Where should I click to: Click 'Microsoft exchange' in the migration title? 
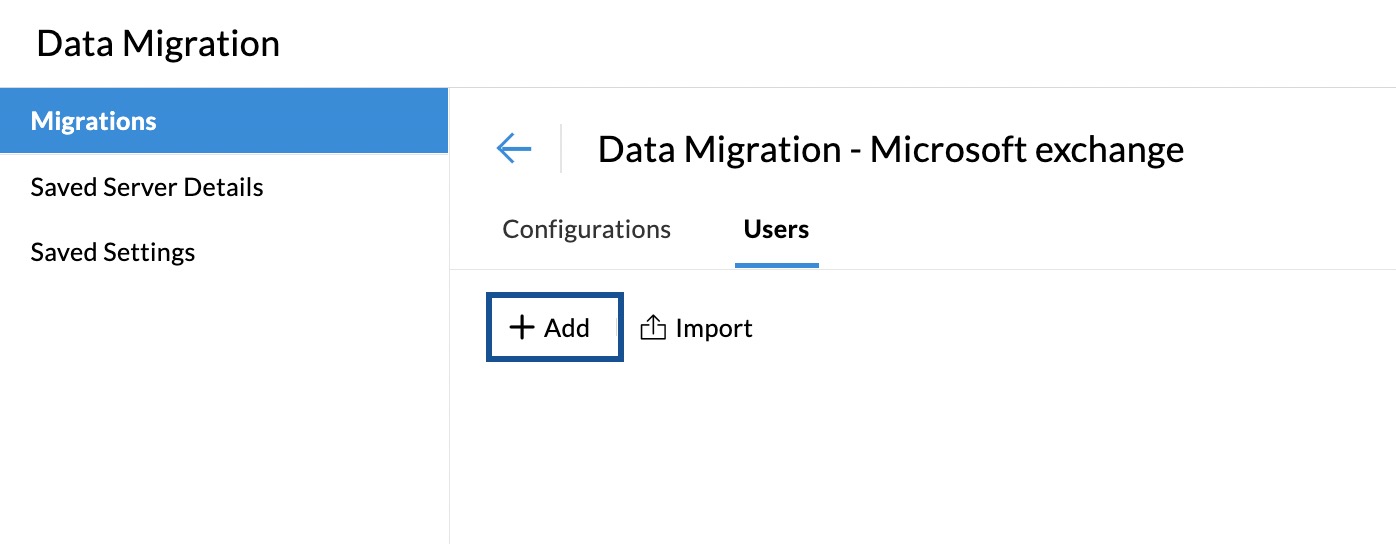pos(1027,149)
